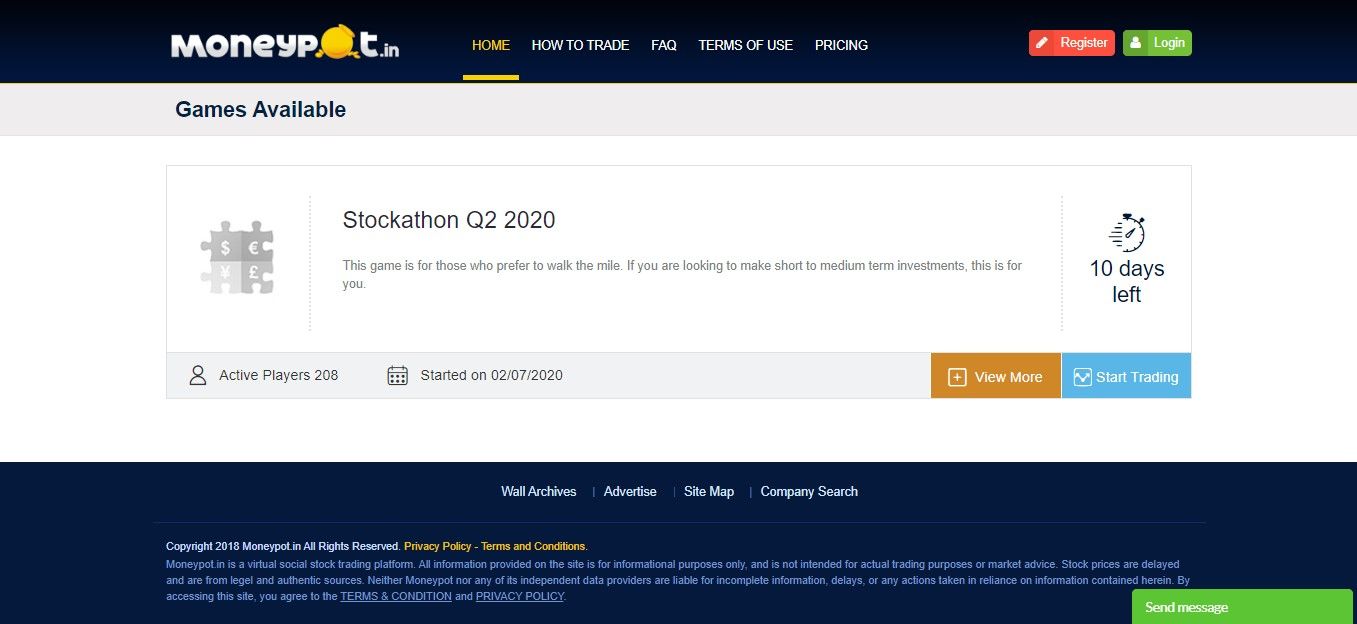Open the Wall Archives footer link
Viewport: 1357px width, 624px height.
point(538,491)
